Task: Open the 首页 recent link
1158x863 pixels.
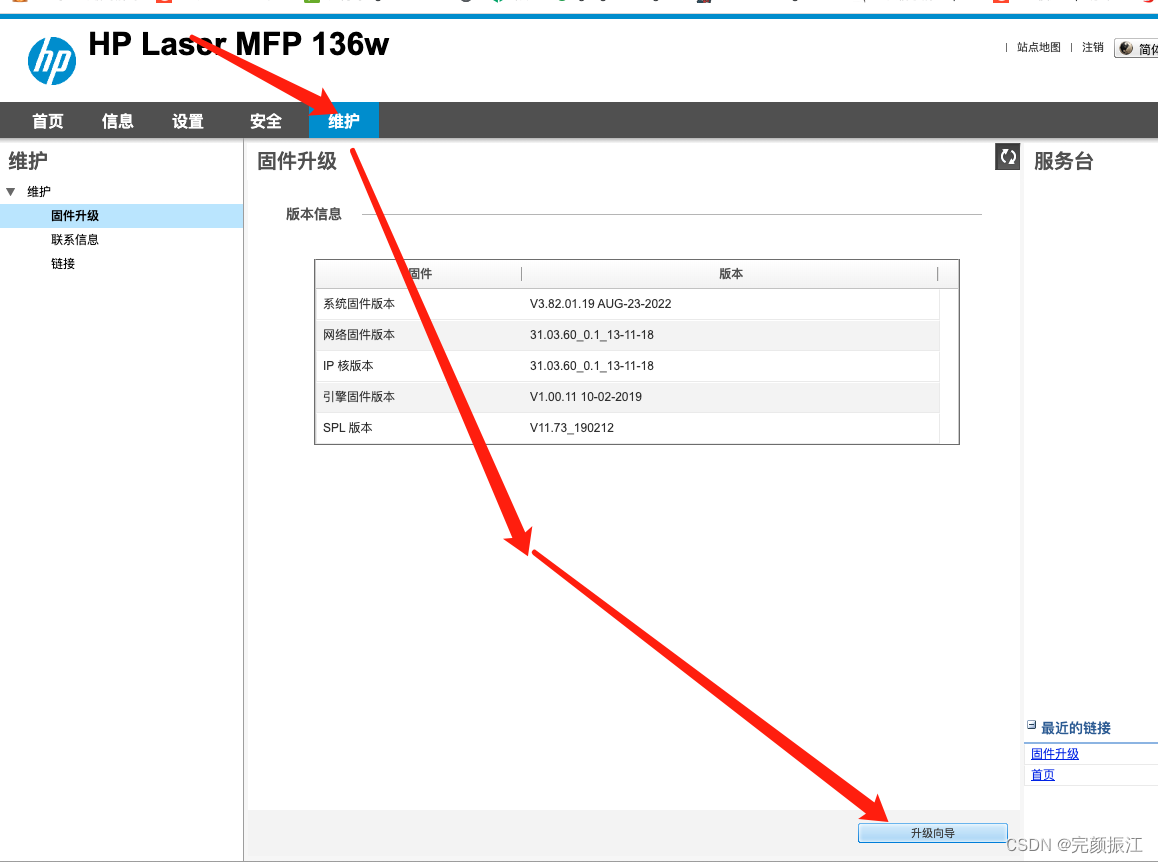Action: pos(1043,774)
